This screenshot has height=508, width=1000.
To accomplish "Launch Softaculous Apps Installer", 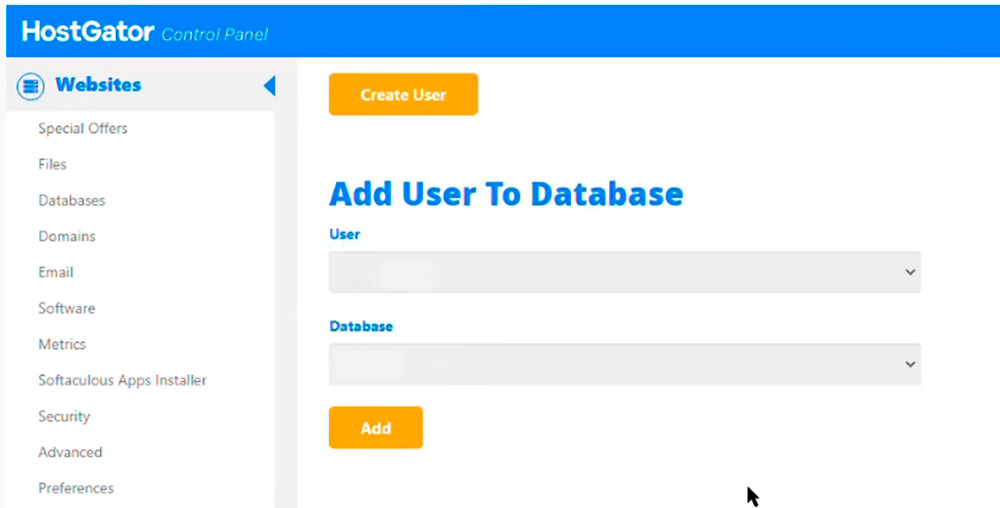I will pos(122,380).
